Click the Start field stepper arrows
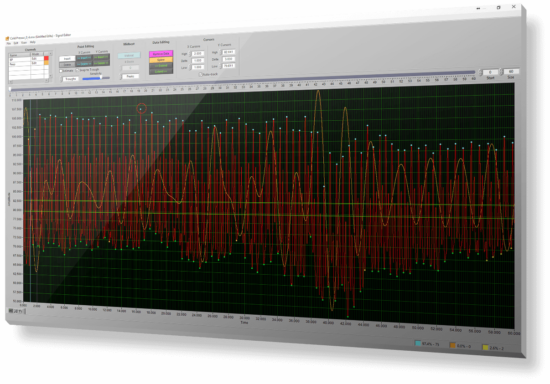This screenshot has width=550, height=384. [481, 73]
